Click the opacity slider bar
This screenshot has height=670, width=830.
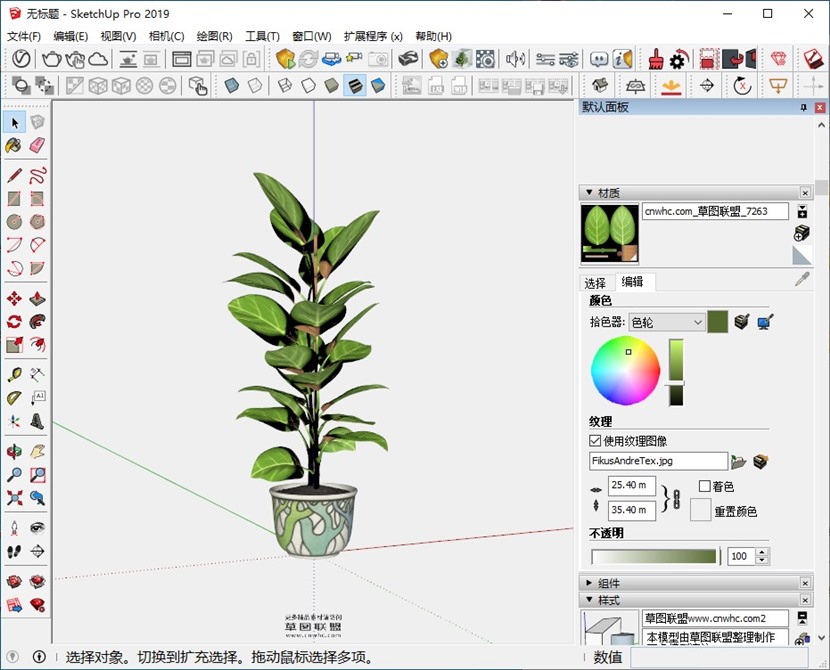click(655, 556)
